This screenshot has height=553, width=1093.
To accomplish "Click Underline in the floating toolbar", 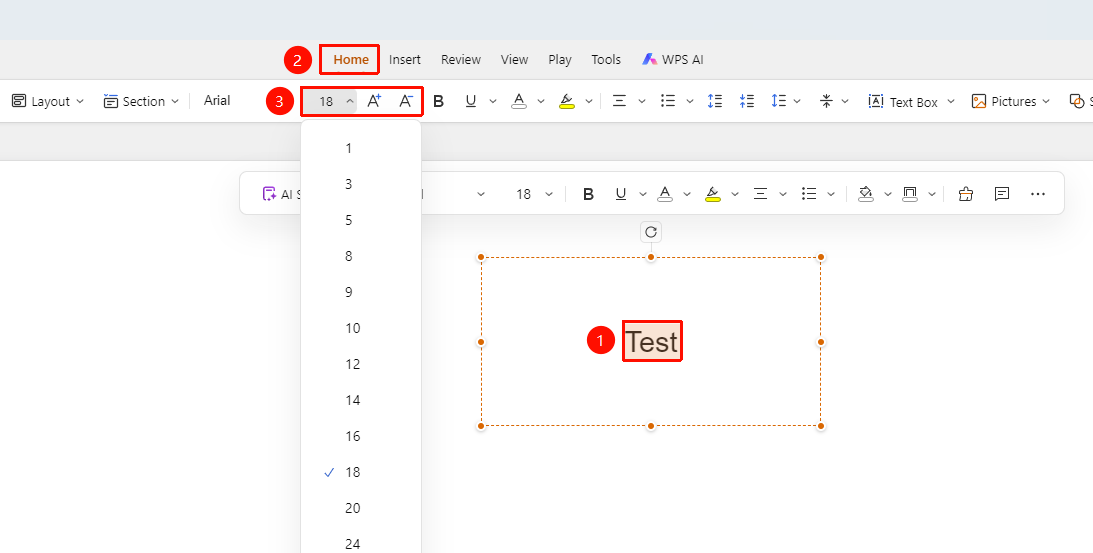I will pyautogui.click(x=621, y=194).
